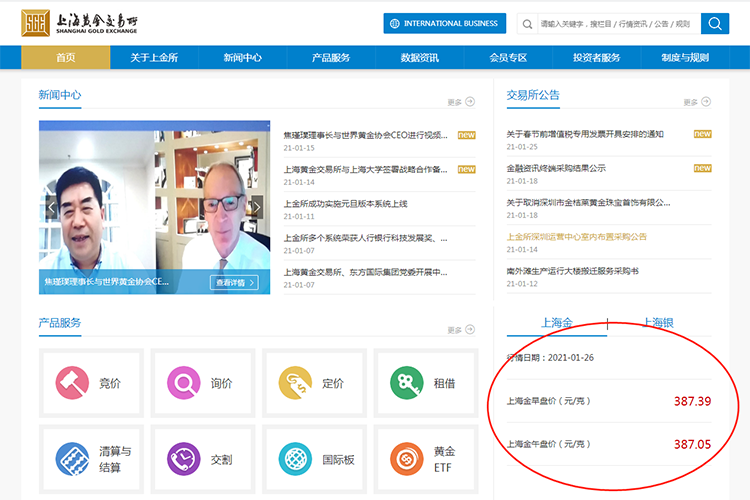Open notice 南外滩生产运行大楼搬迁服务采购书
The image size is (750, 500).
(x=573, y=271)
